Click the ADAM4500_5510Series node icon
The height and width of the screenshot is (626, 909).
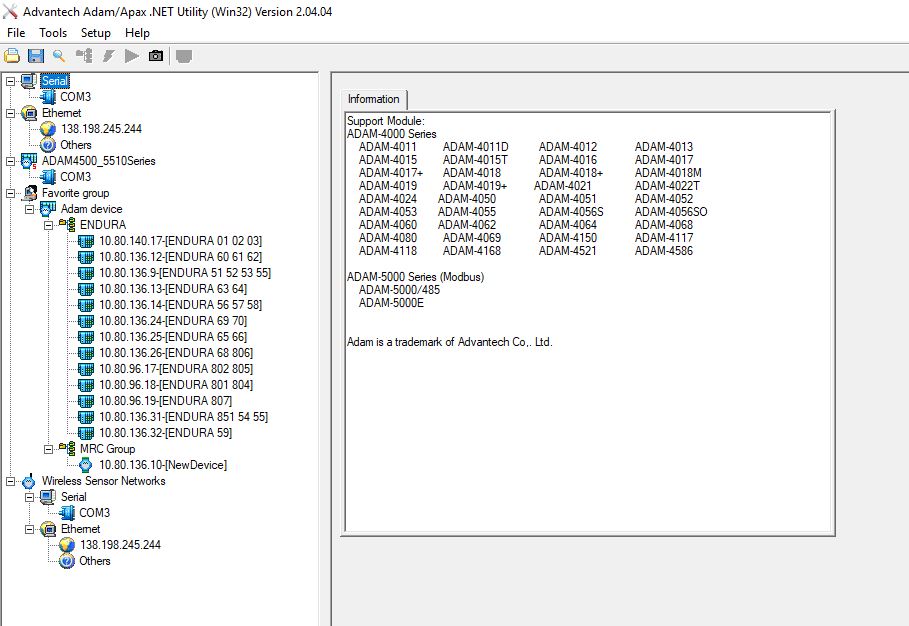tap(29, 161)
